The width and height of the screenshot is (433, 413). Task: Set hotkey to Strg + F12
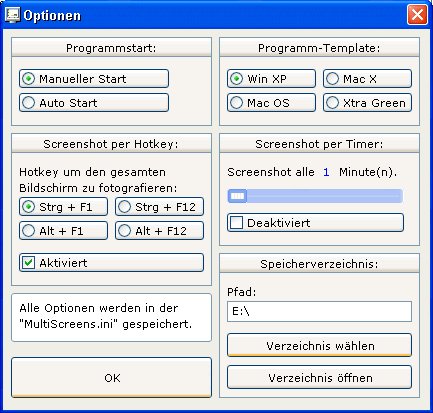(x=159, y=207)
